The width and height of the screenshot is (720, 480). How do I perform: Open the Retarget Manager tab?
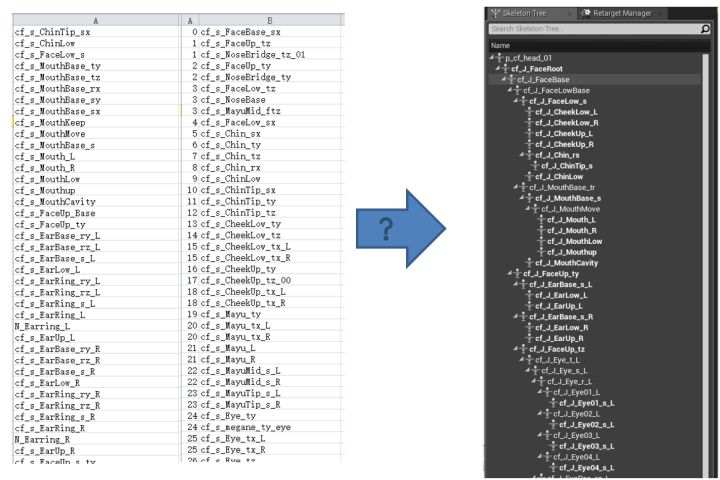pos(622,13)
